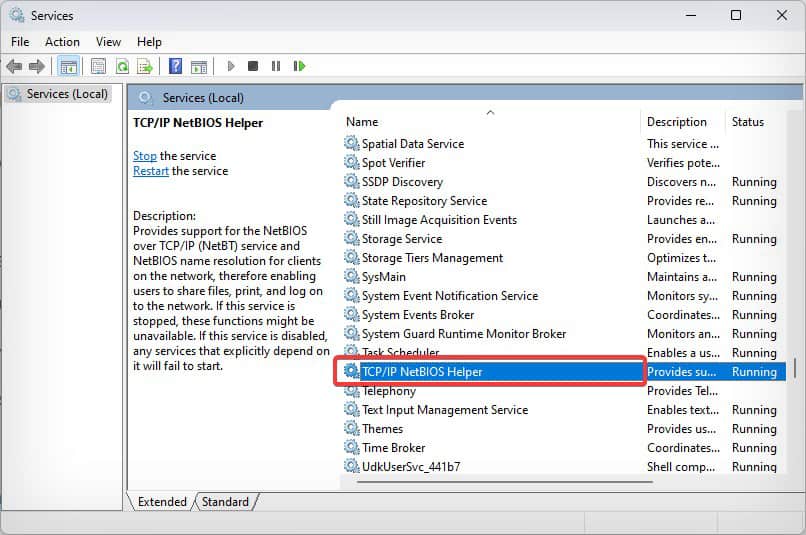Select the Task Scheduler service
This screenshot has width=806, height=535.
tap(400, 352)
